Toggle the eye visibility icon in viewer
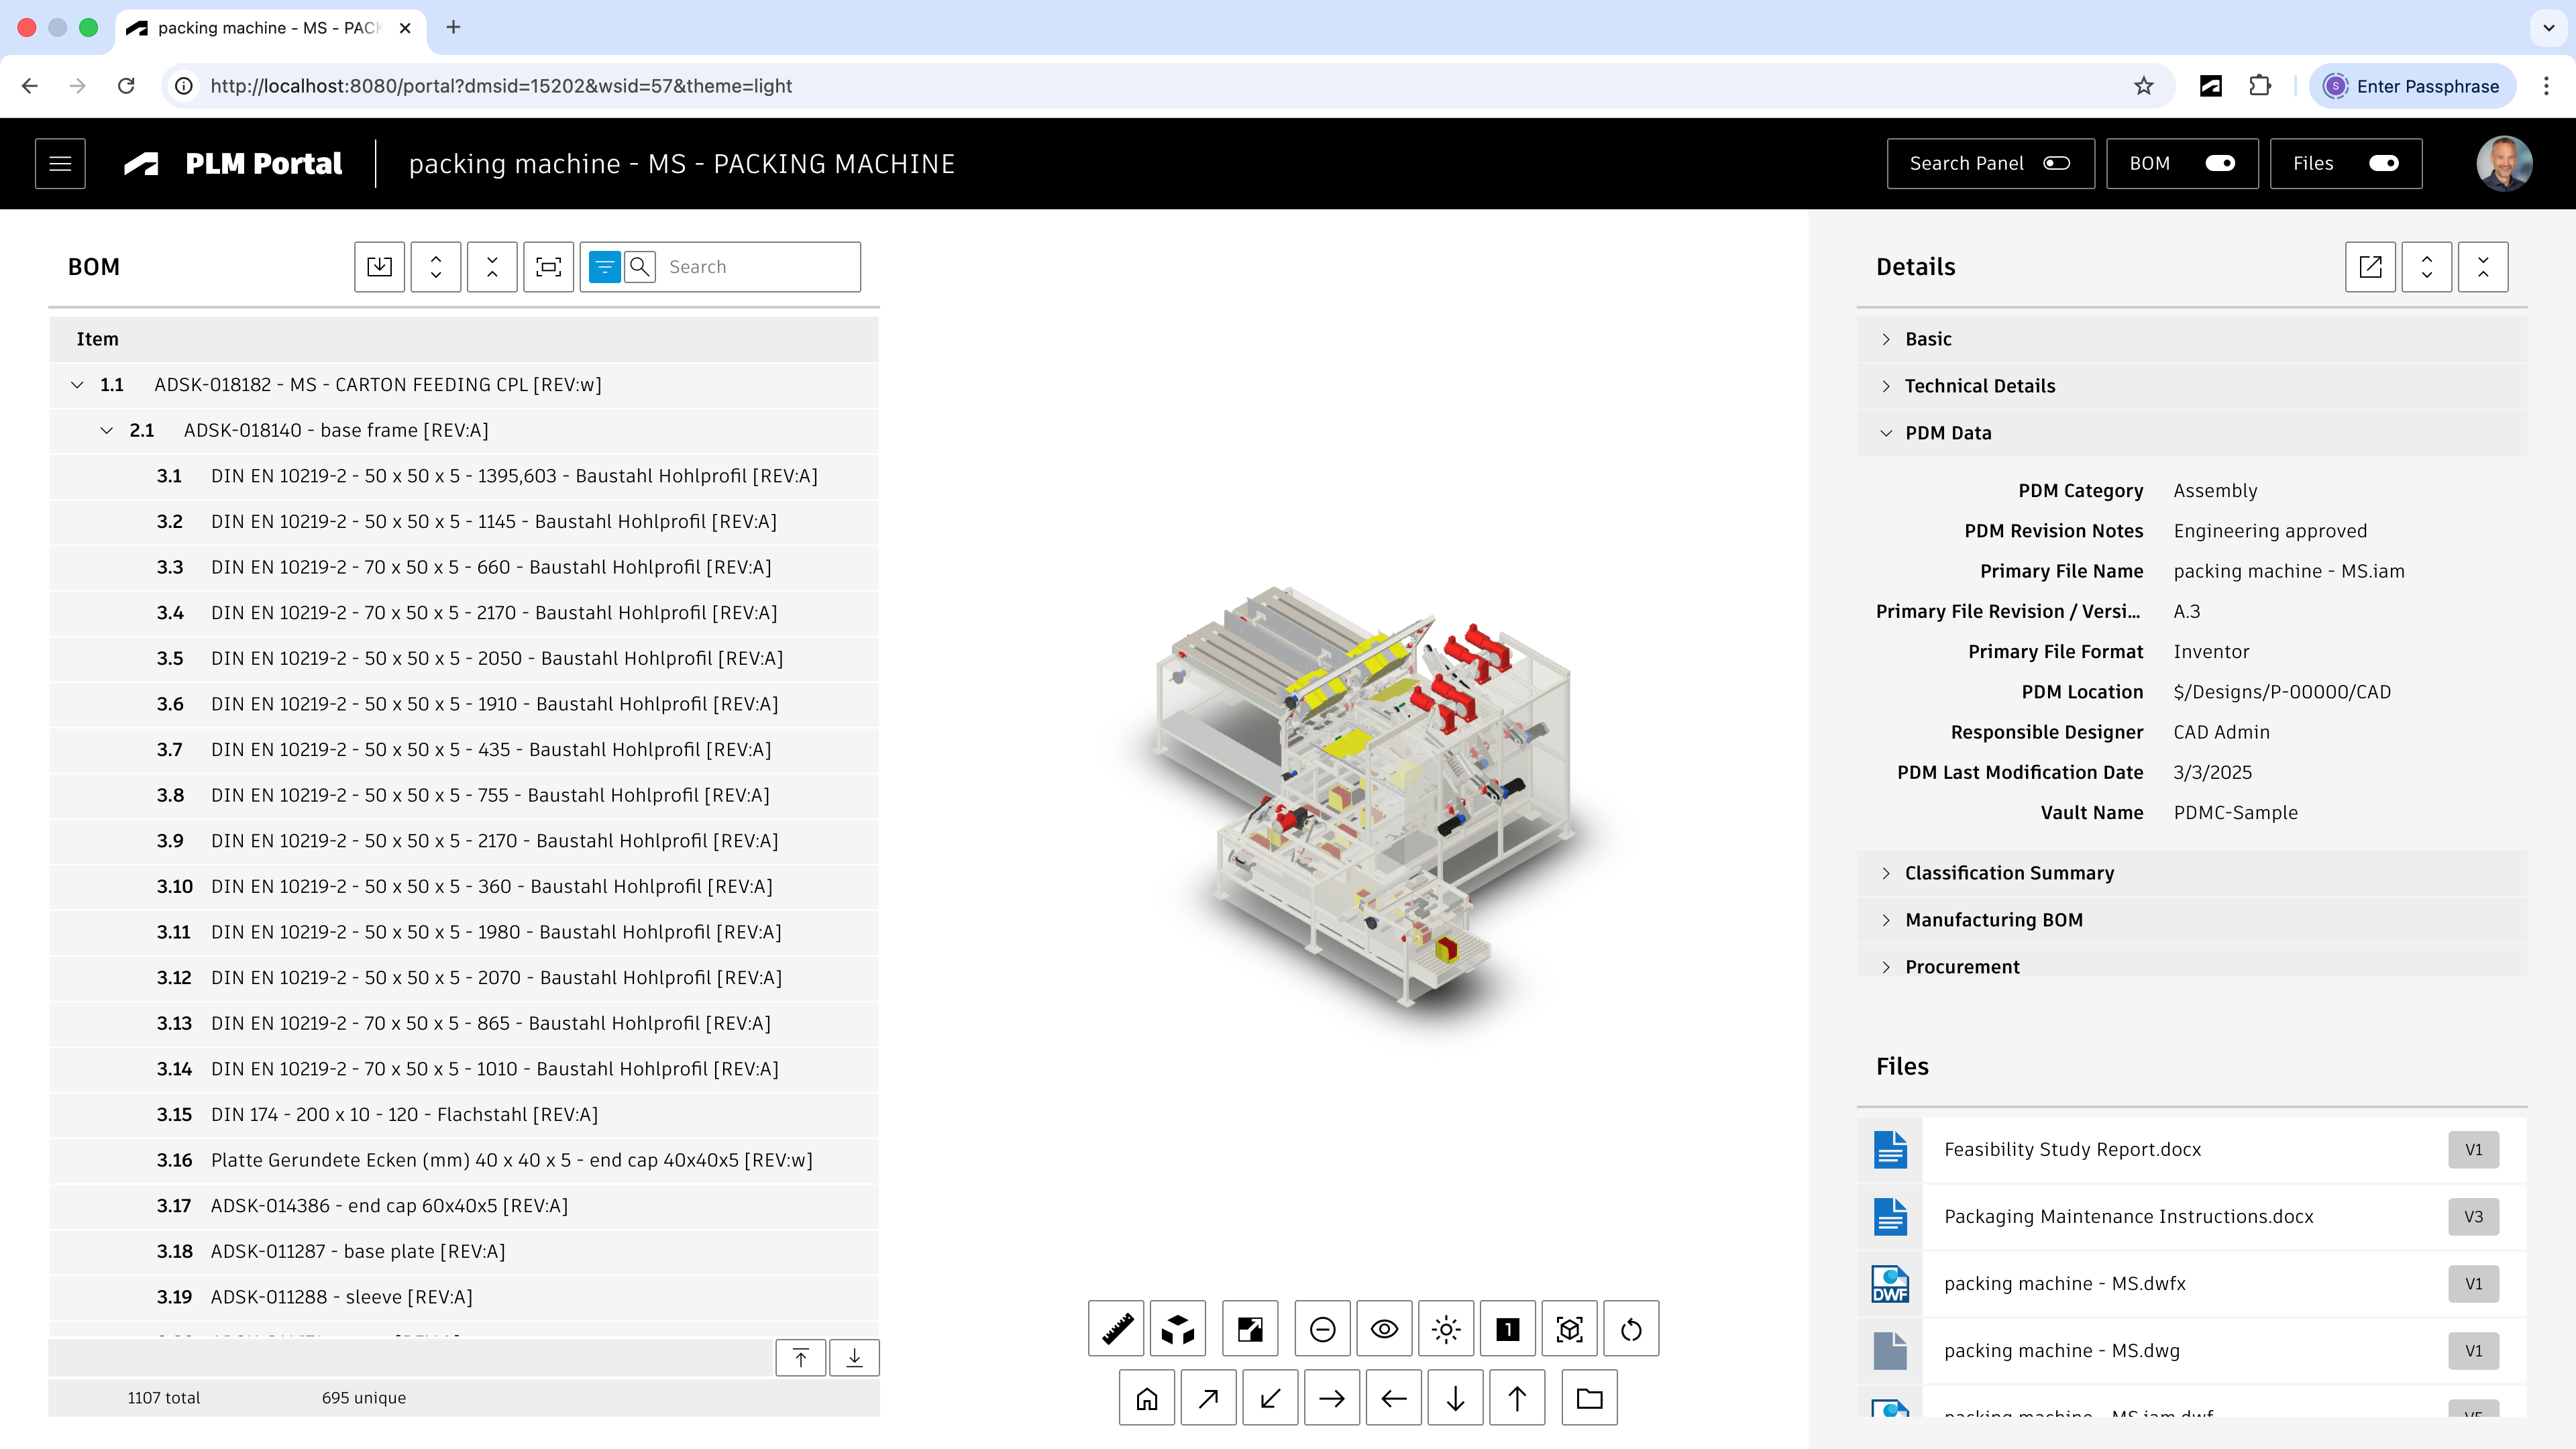The image size is (2576, 1449). tap(1384, 1328)
